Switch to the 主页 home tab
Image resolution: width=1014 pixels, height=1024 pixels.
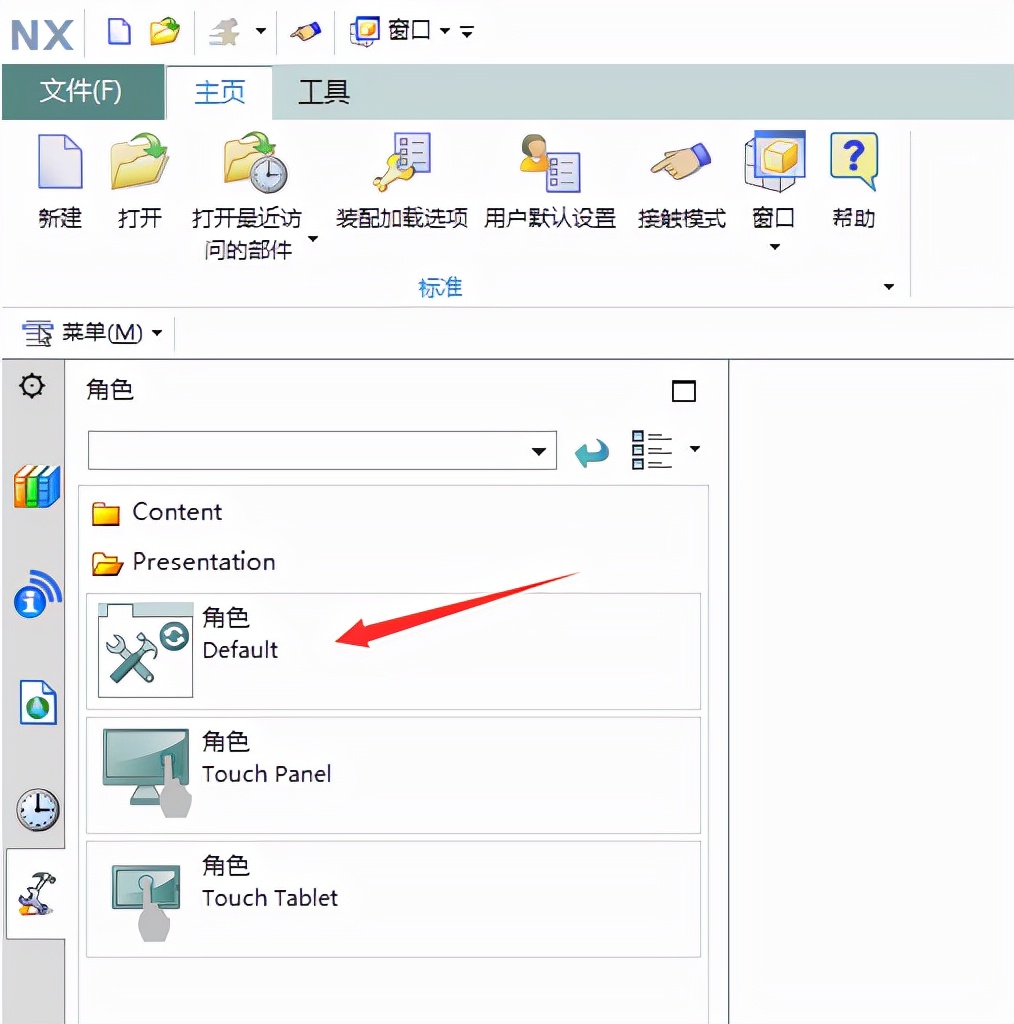tap(219, 92)
